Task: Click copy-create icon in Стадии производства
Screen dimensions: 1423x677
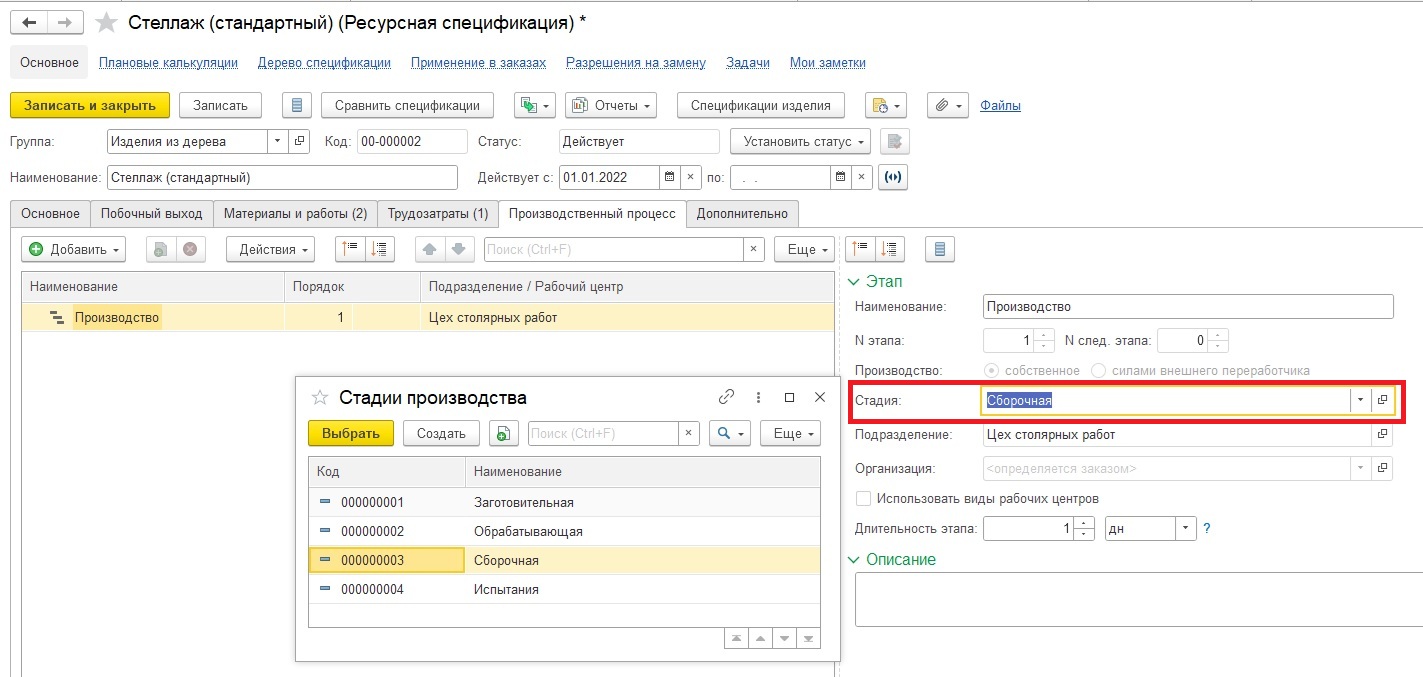Action: 503,433
